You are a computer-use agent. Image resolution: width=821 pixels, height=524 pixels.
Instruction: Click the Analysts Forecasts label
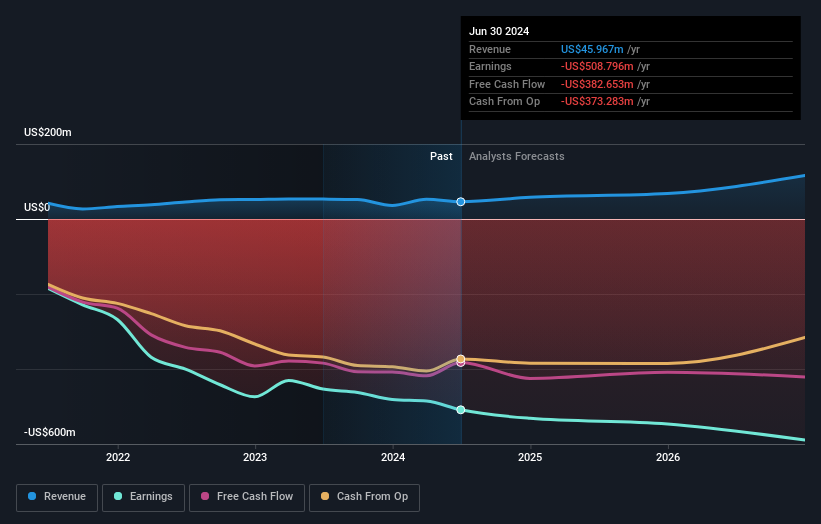(517, 156)
